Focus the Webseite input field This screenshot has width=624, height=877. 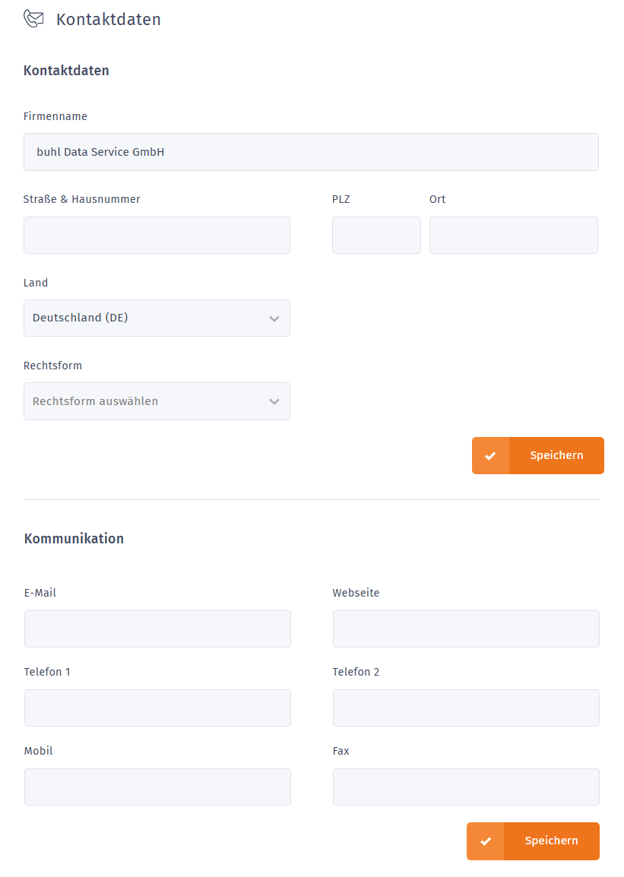pos(465,629)
